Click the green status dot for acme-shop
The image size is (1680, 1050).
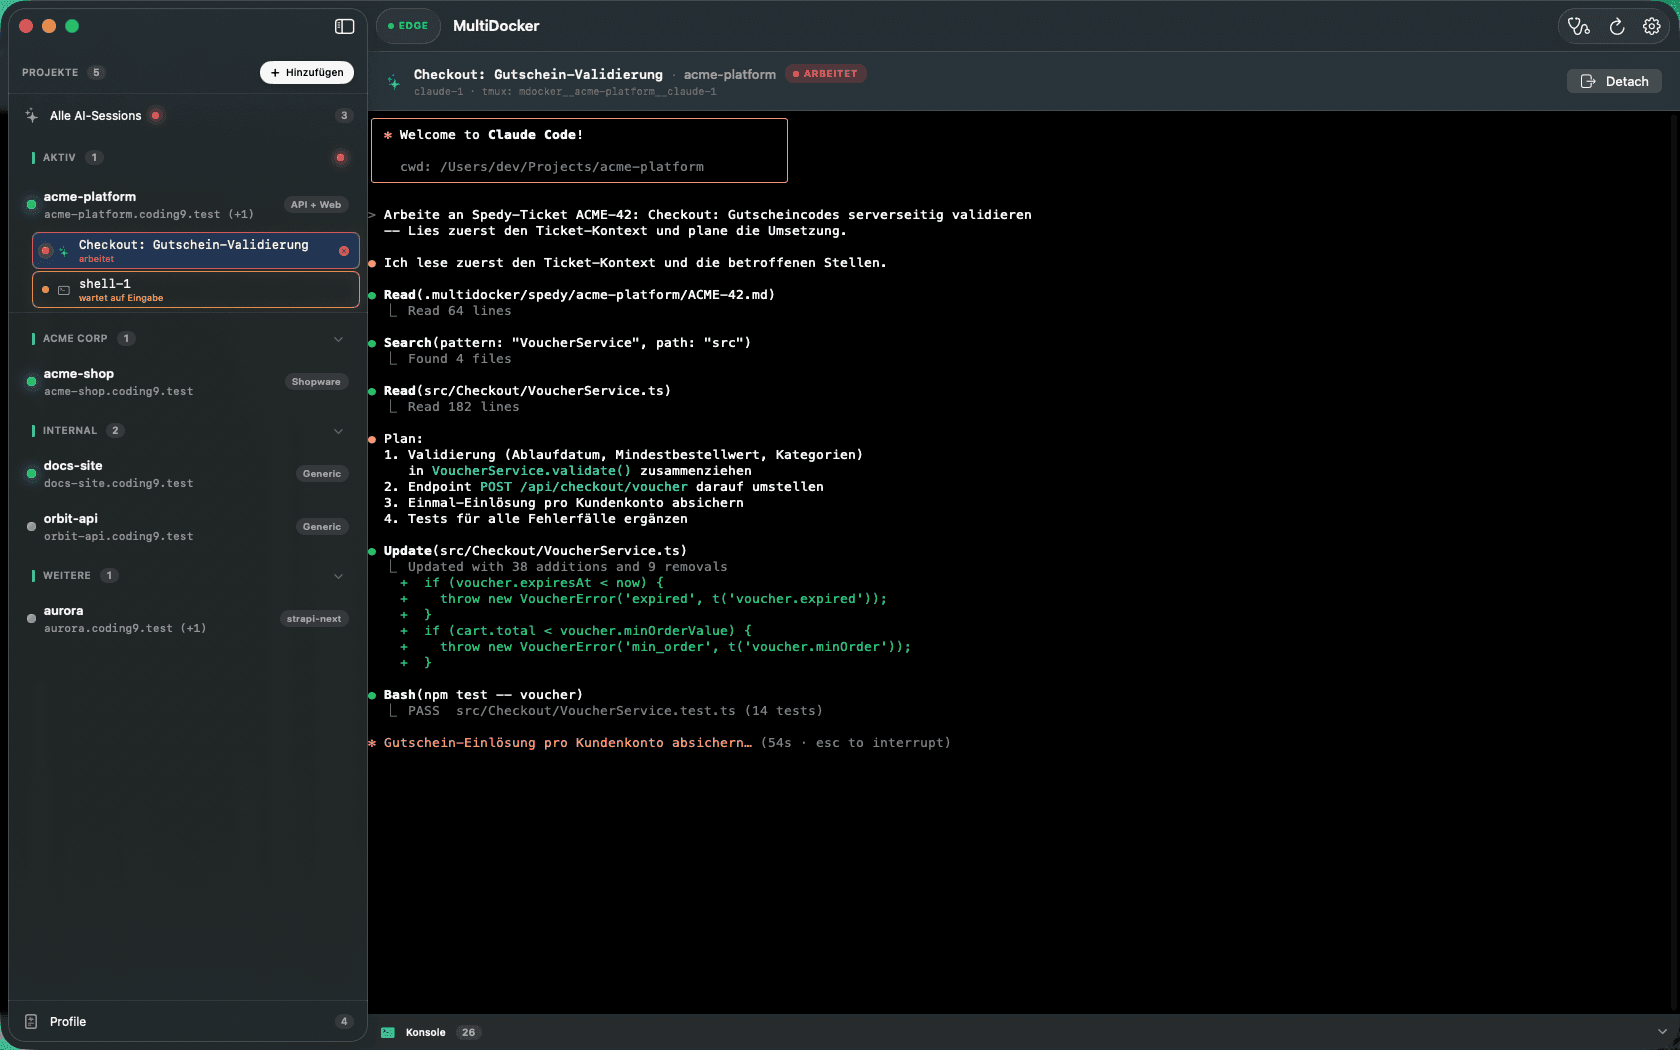[31, 382]
